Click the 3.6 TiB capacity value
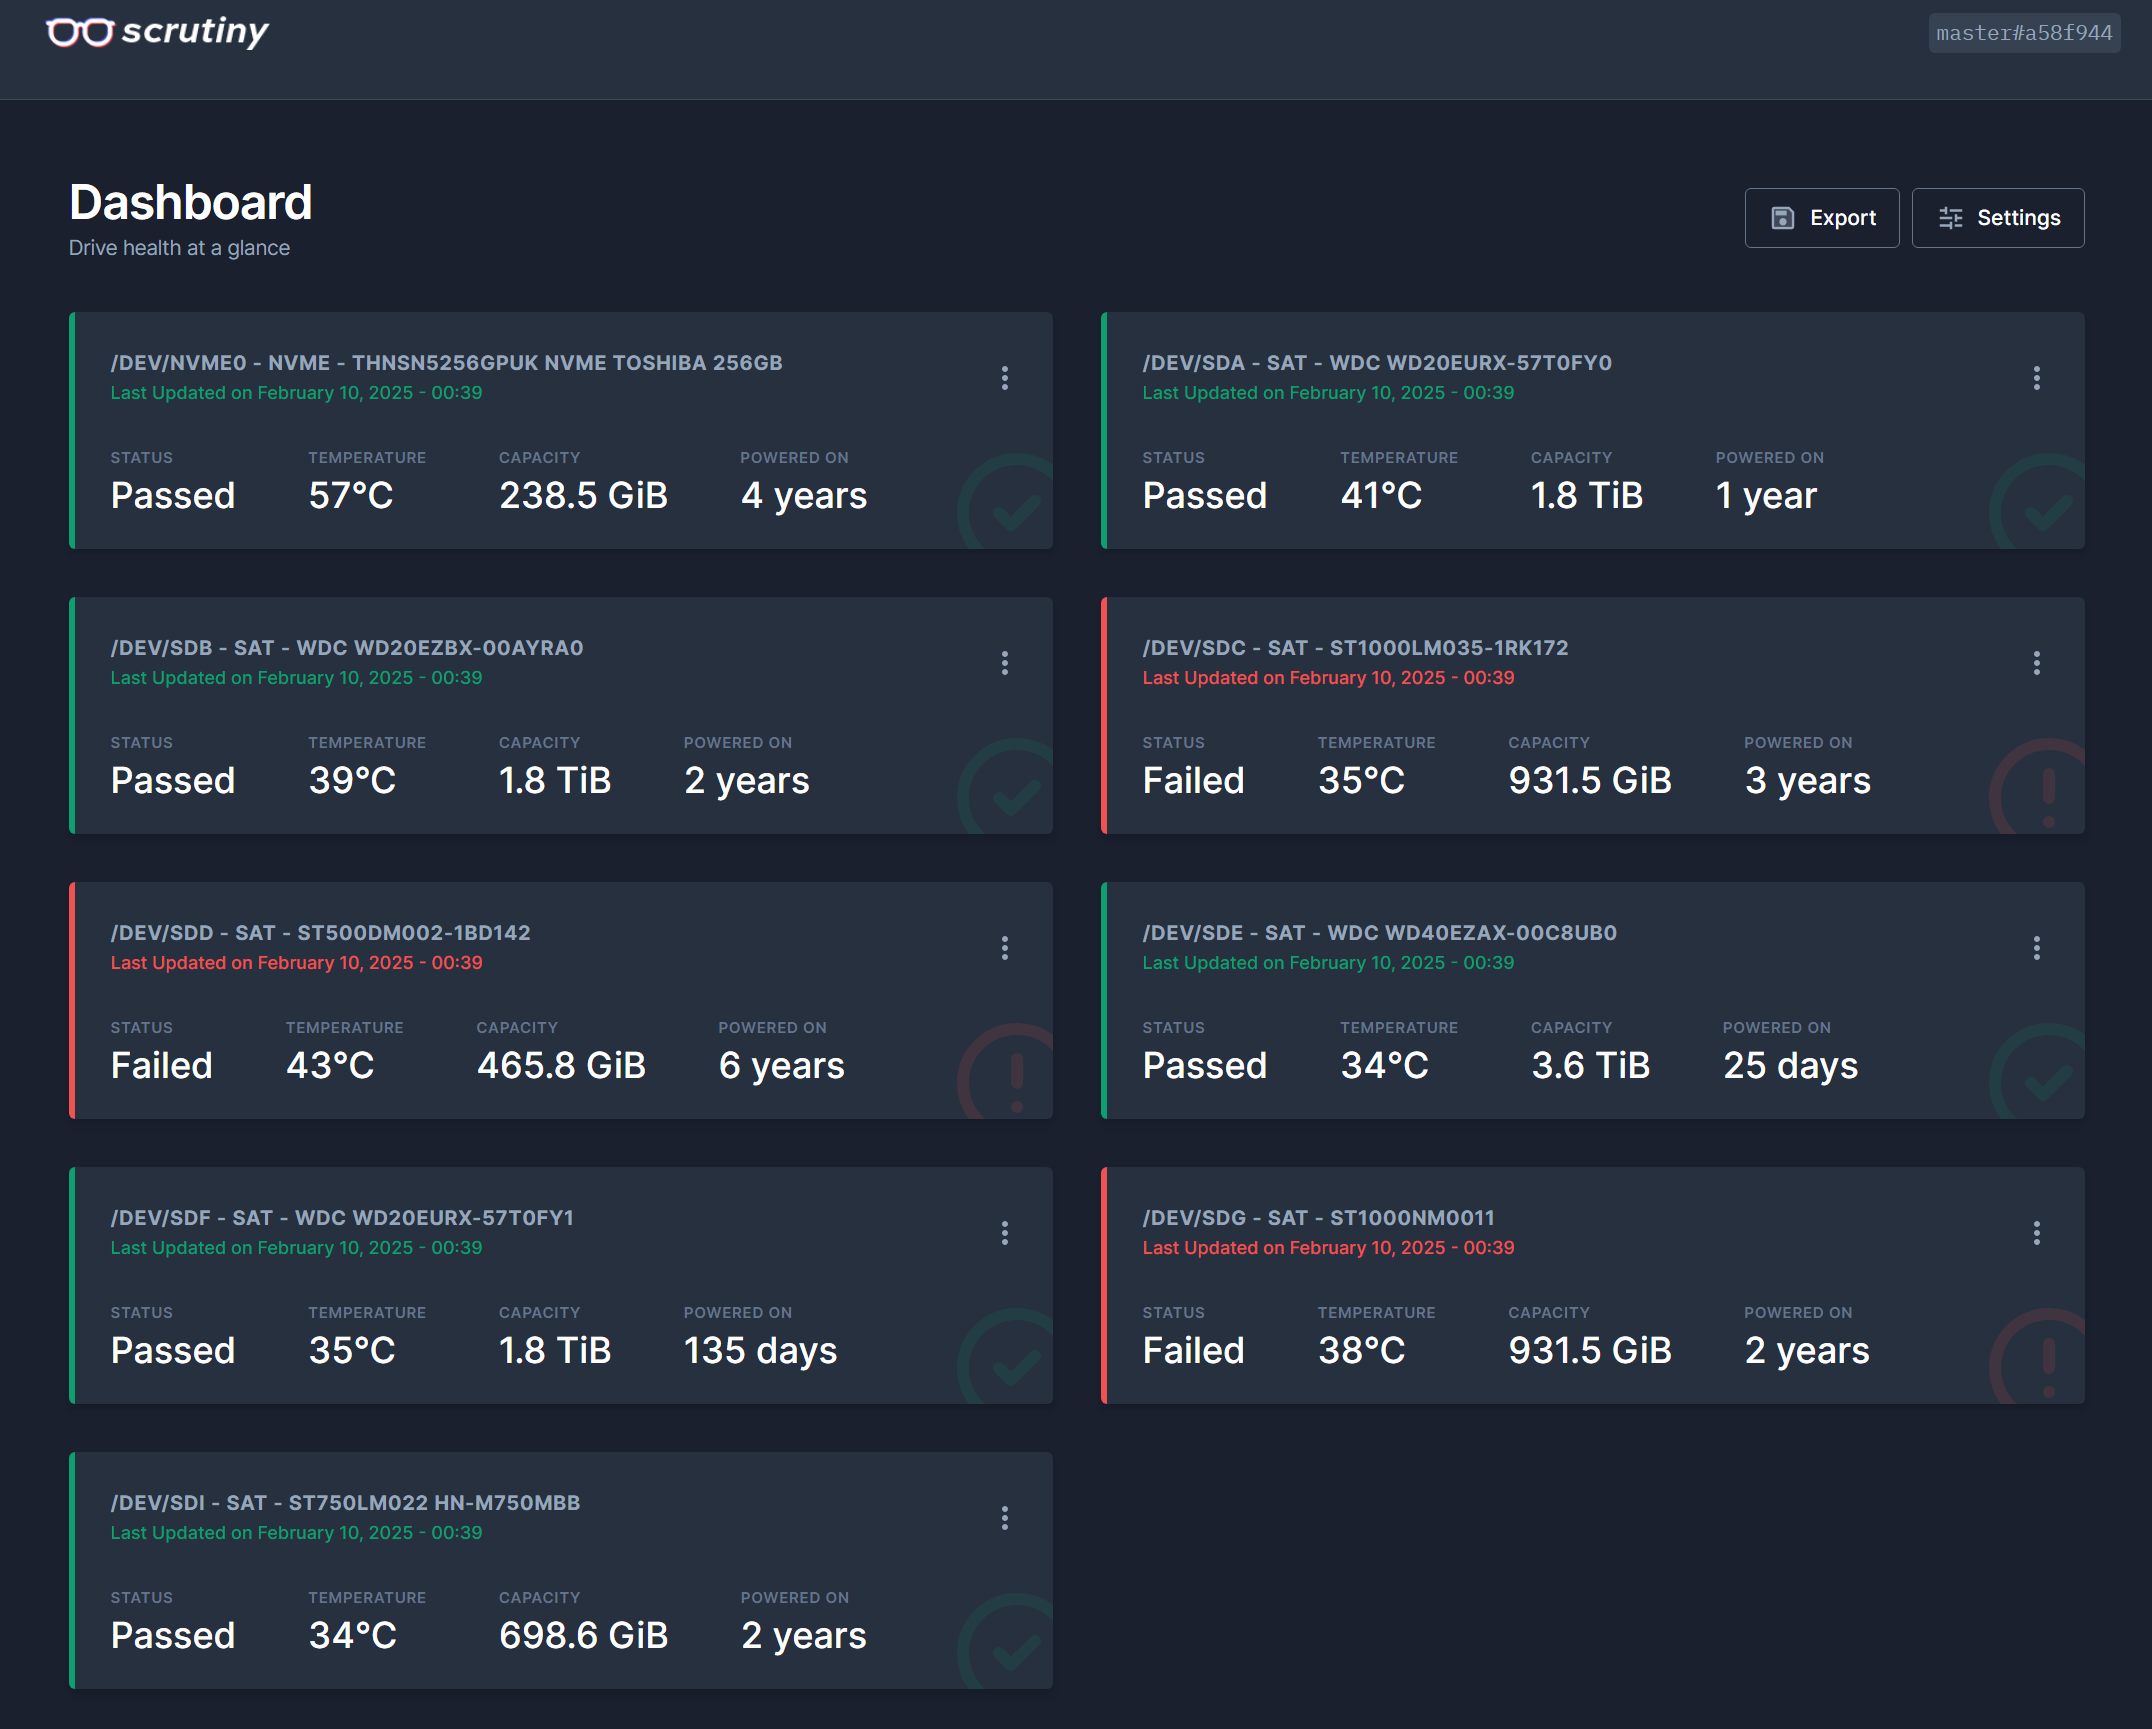2152x1729 pixels. click(1590, 1066)
